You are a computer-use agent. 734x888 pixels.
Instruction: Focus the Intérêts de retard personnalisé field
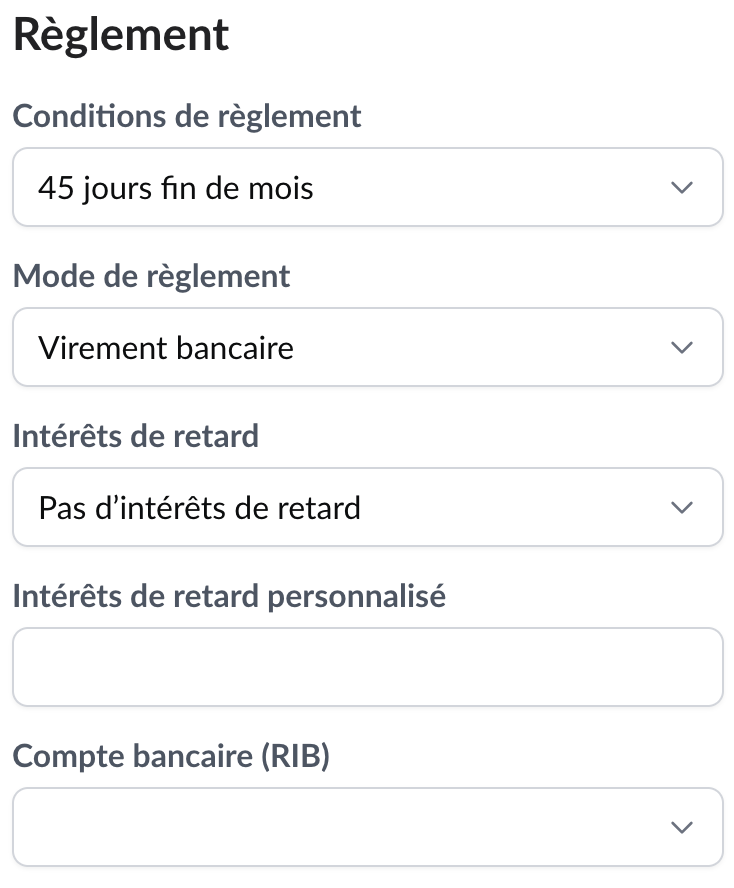(x=367, y=667)
